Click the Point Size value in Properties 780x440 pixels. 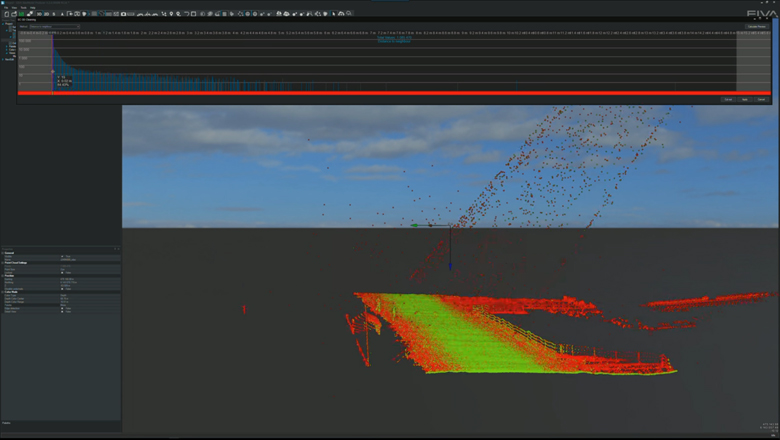click(91, 269)
